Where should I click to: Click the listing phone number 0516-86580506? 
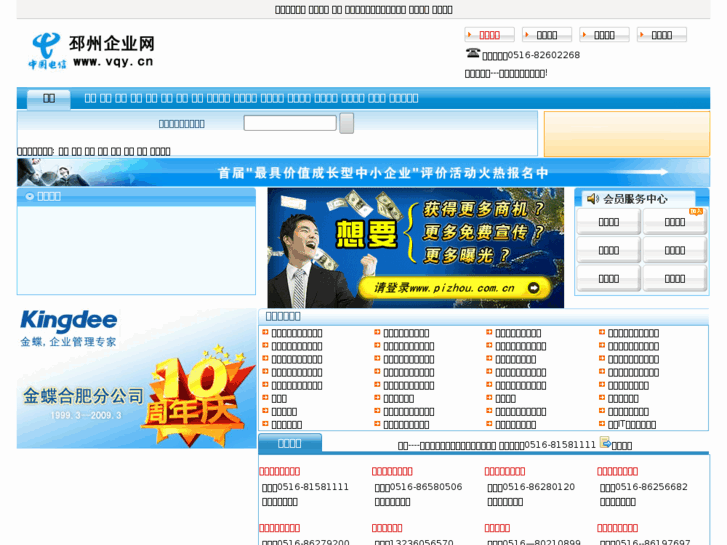426,487
